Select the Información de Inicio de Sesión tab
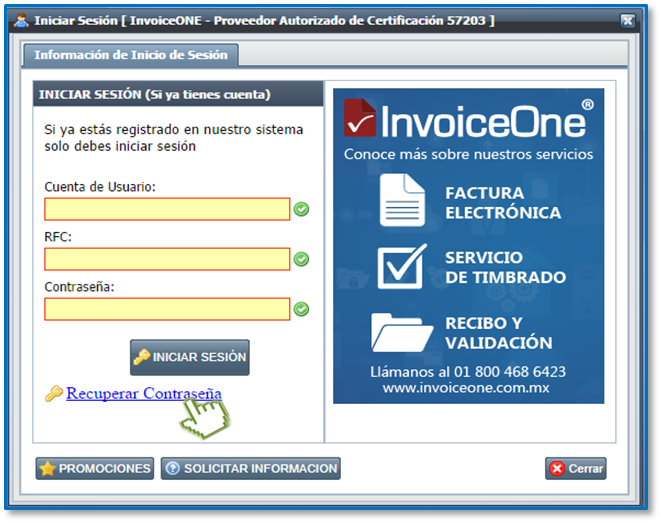This screenshot has height=523, width=661. coord(131,55)
